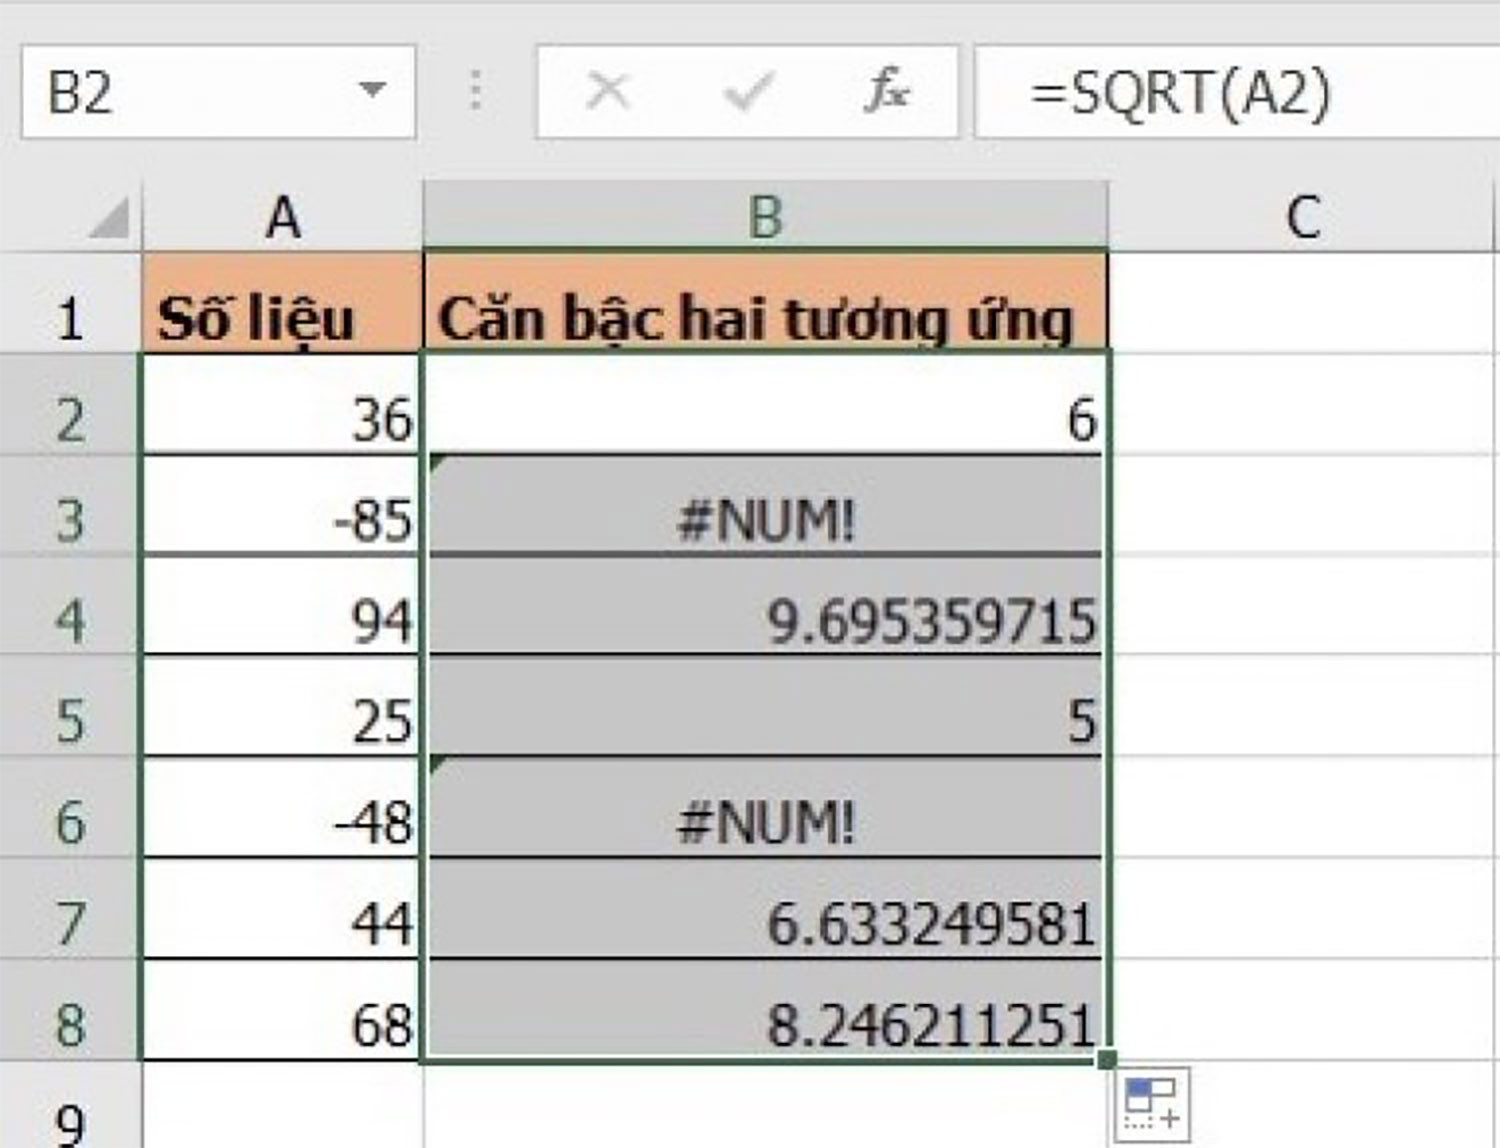Select cell B2 showing 6
This screenshot has height=1148, width=1500.
tap(766, 405)
